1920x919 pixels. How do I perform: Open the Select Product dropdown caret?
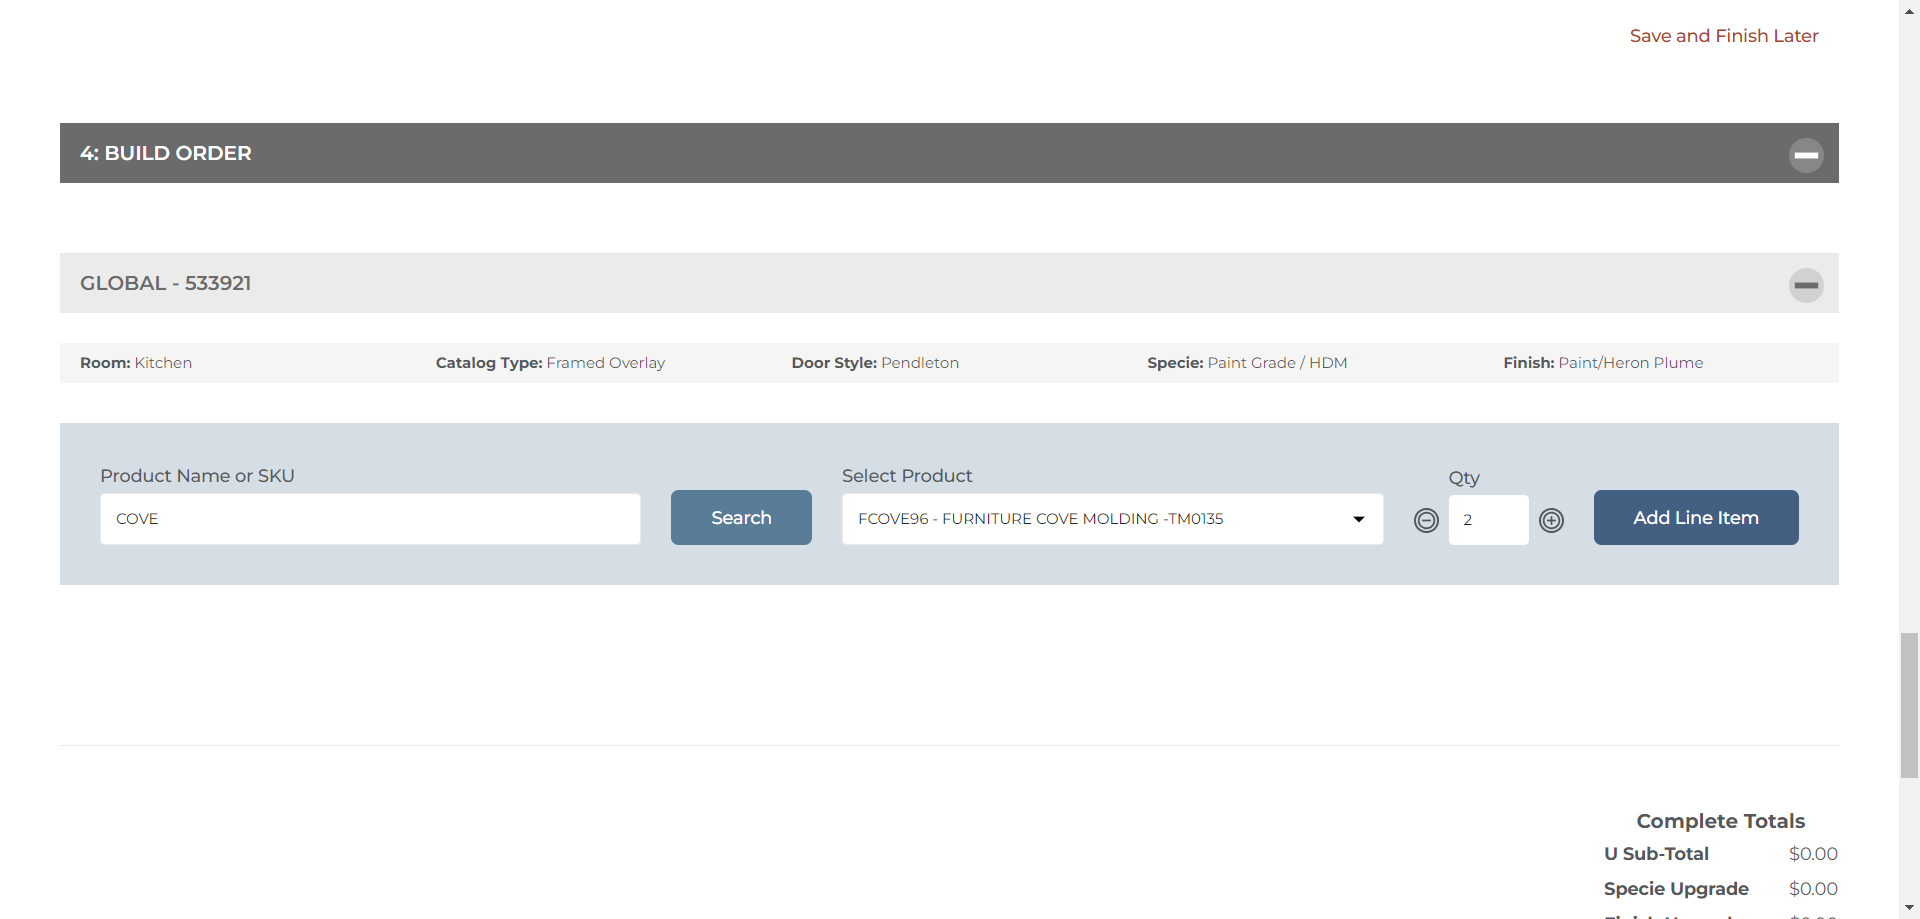[x=1358, y=519]
